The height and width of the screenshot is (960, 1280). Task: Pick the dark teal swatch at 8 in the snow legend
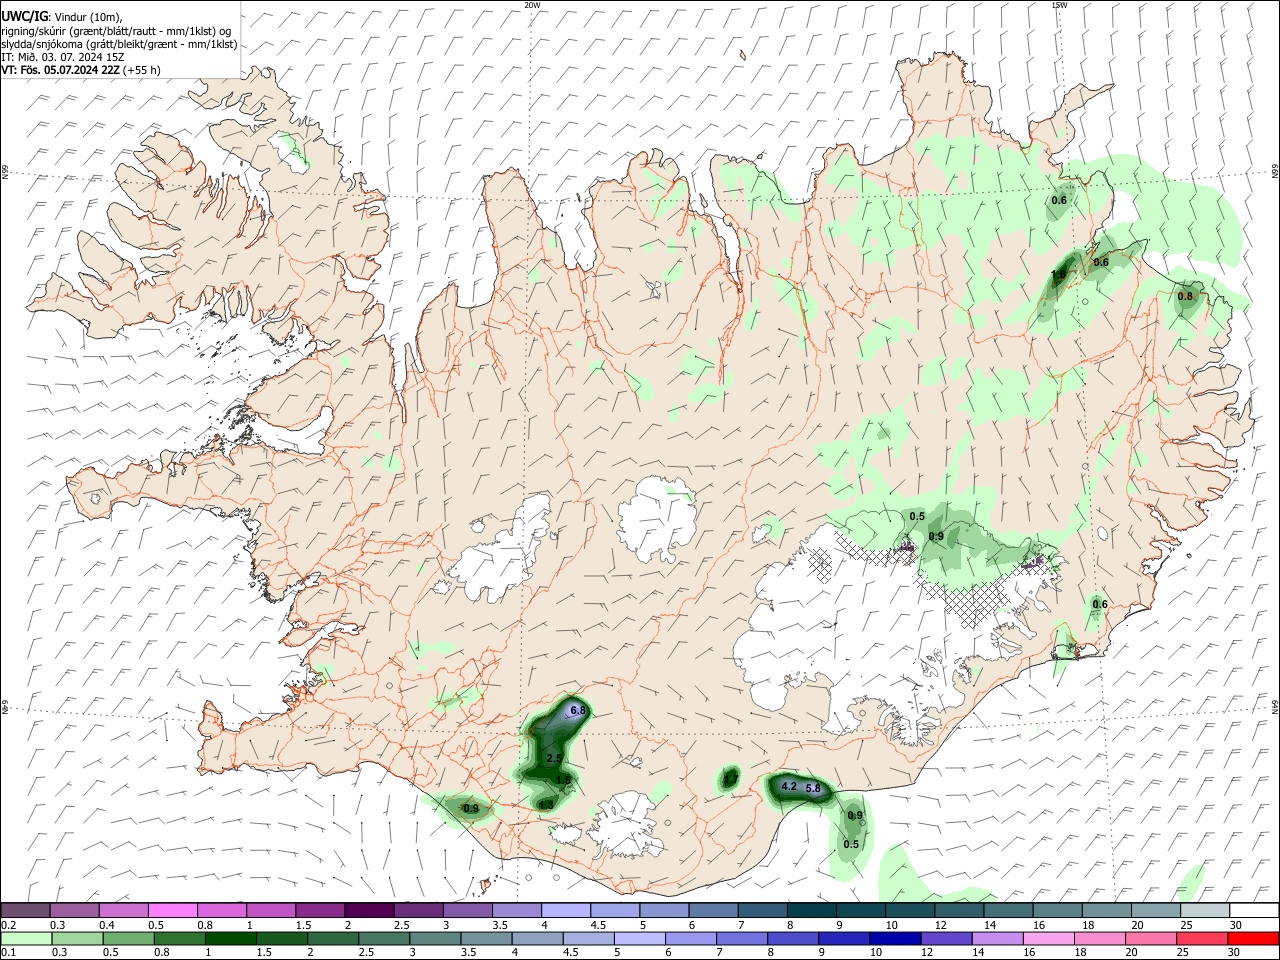(812, 910)
